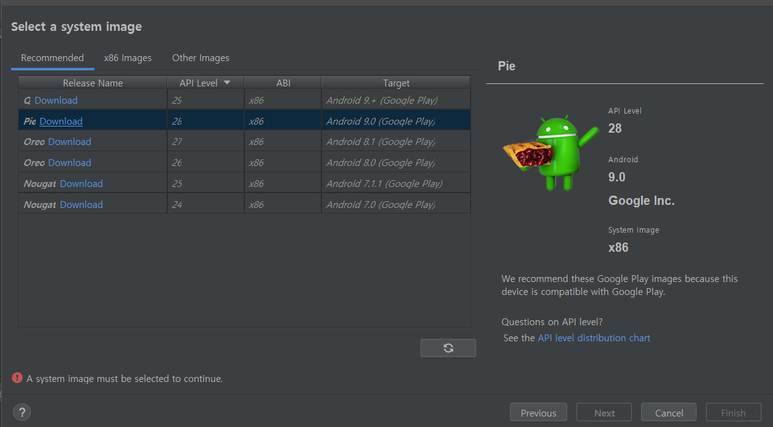This screenshot has width=773, height=427.
Task: Click the 'Select a system image' title
Action: (x=76, y=27)
